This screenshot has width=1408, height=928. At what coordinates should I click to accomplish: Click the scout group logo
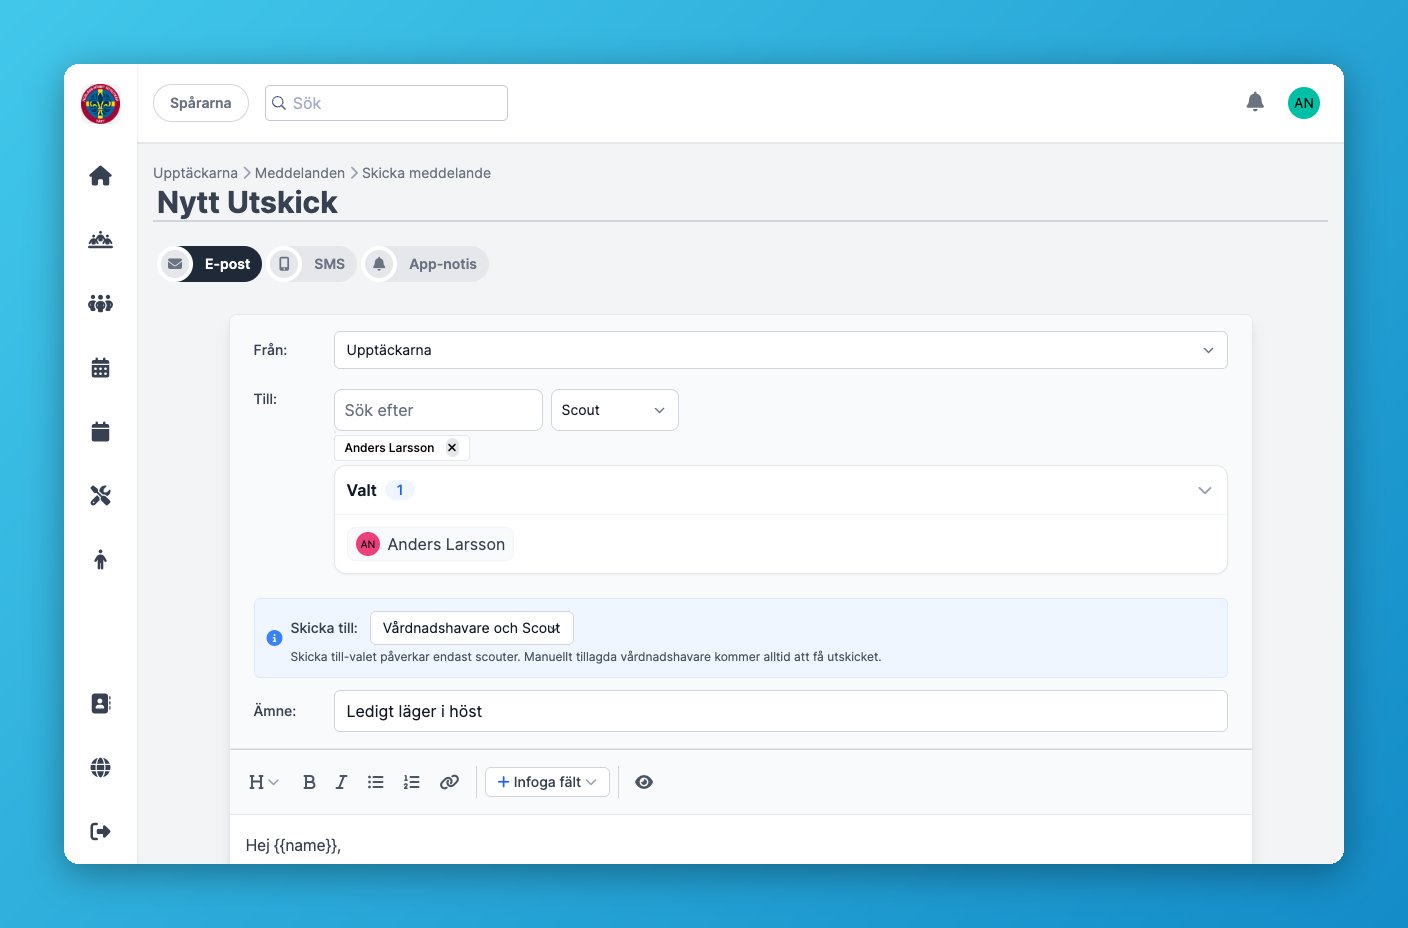pos(100,103)
